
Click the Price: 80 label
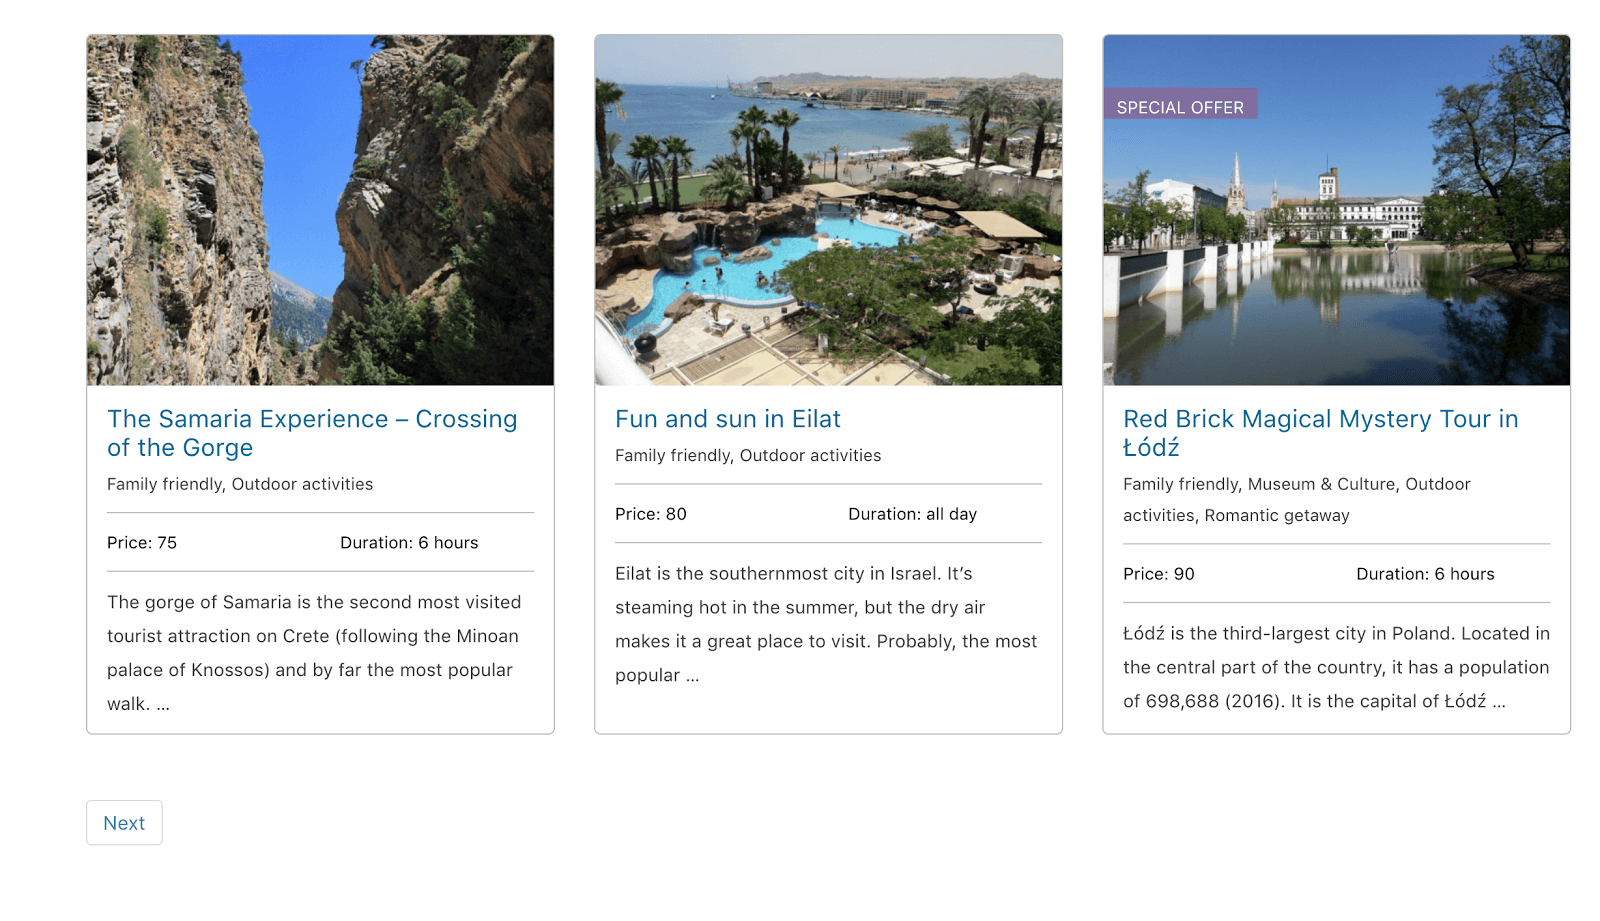[651, 514]
